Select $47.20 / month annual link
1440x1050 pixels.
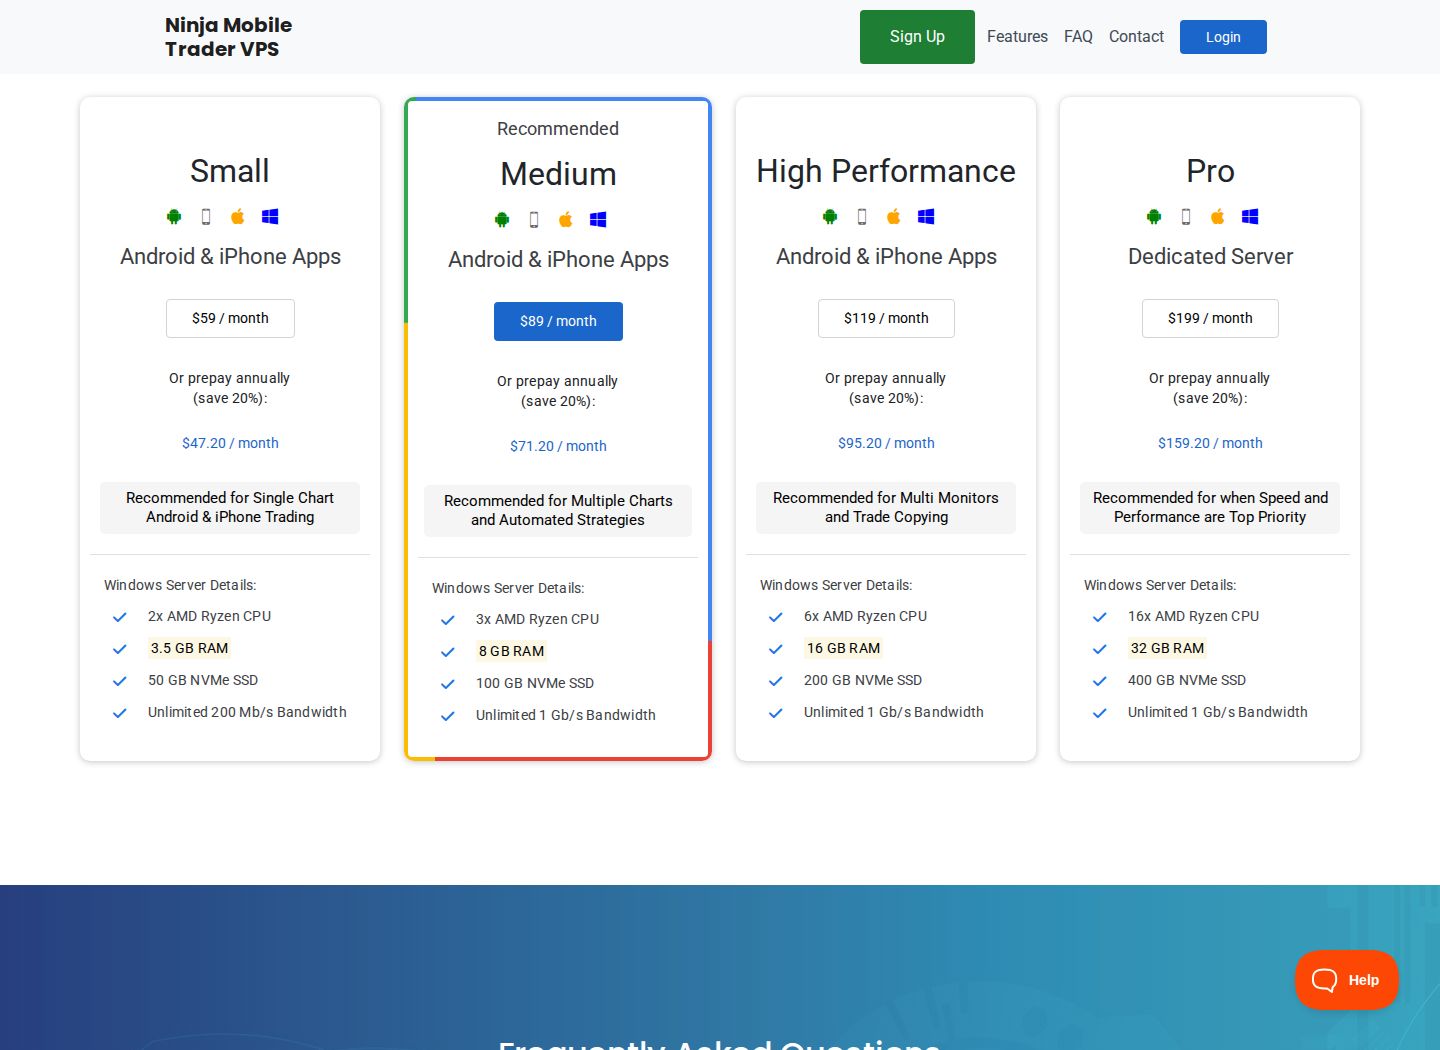[x=230, y=443]
